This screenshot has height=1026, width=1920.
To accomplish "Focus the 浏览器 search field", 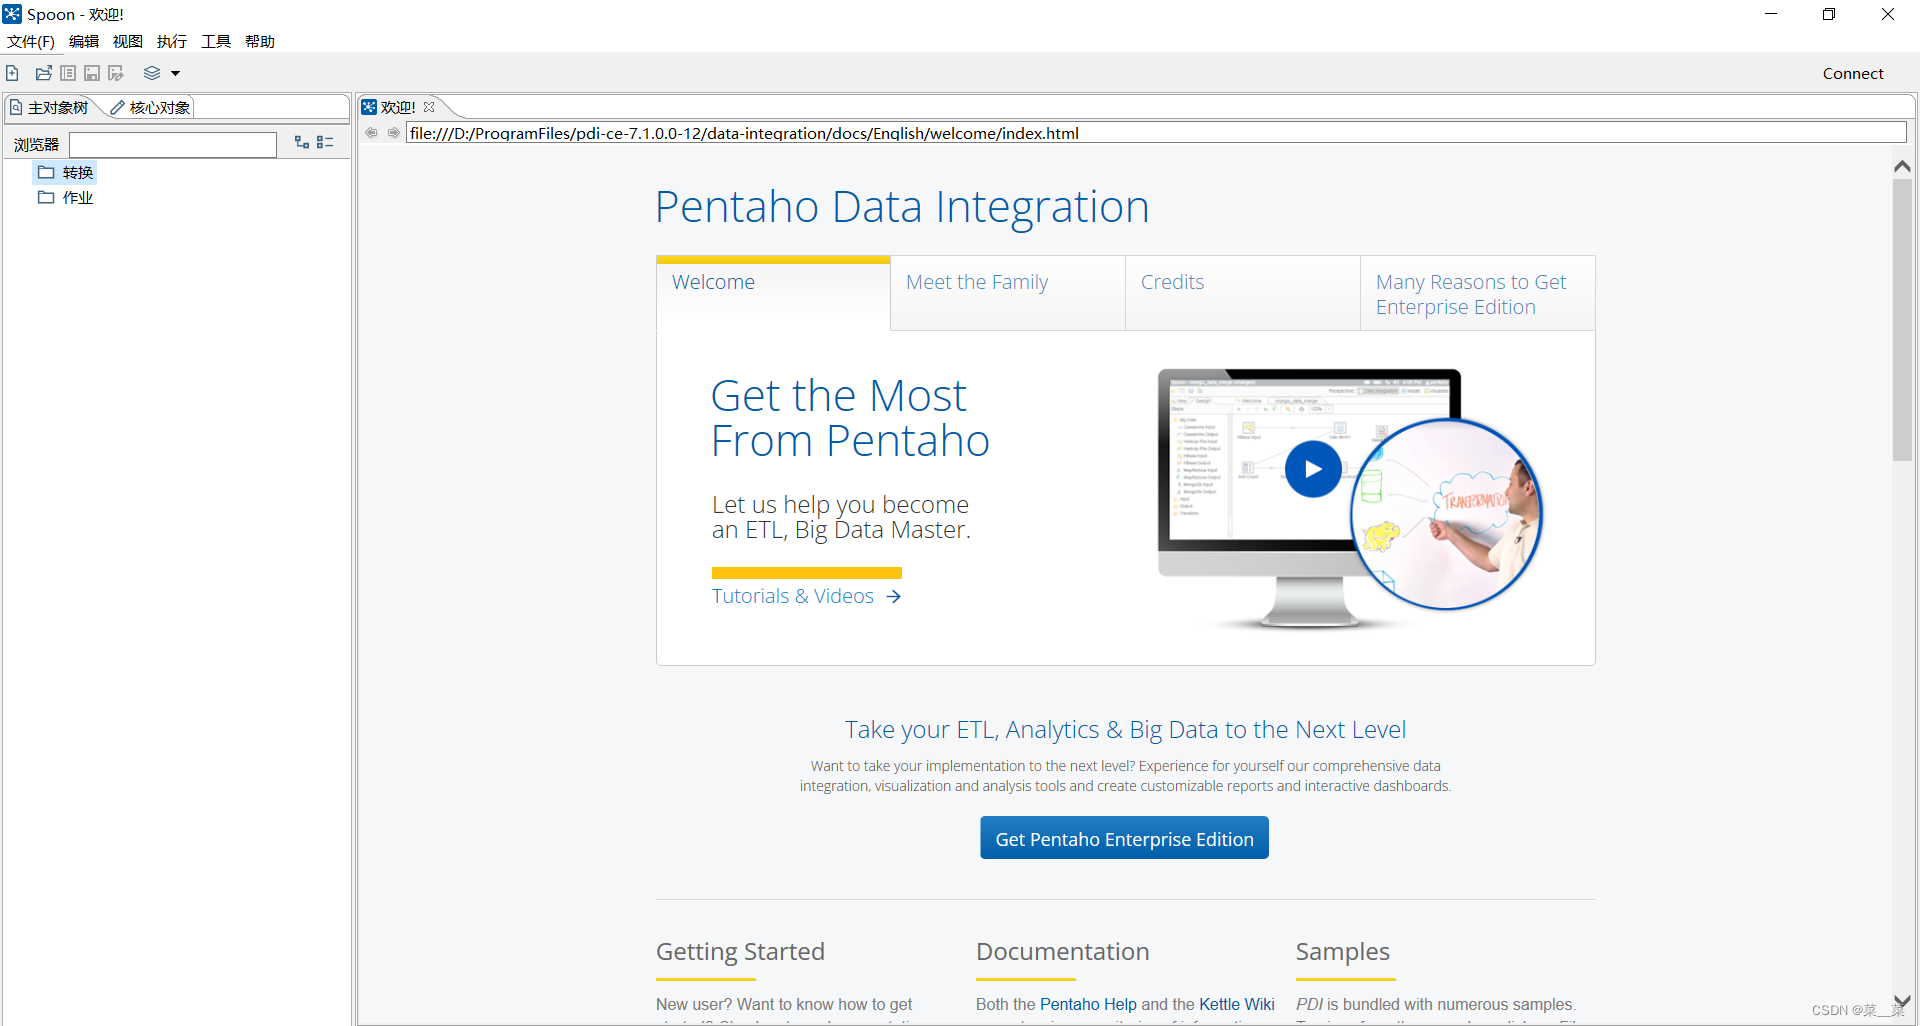I will (173, 144).
